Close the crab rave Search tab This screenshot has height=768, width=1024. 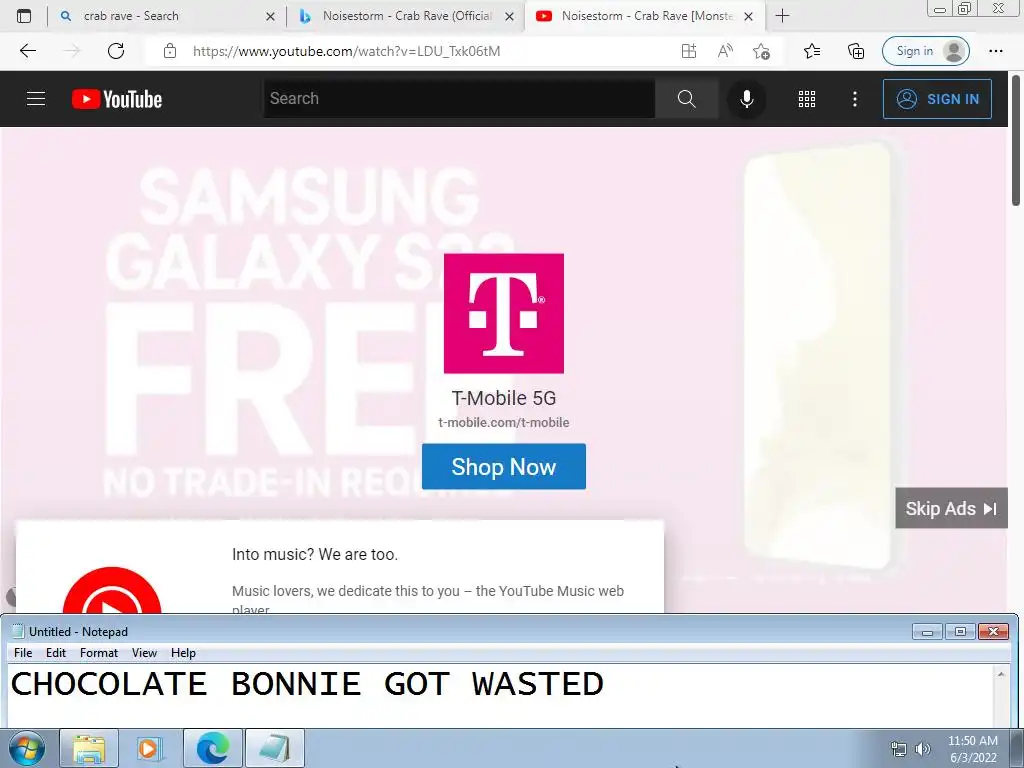point(270,16)
